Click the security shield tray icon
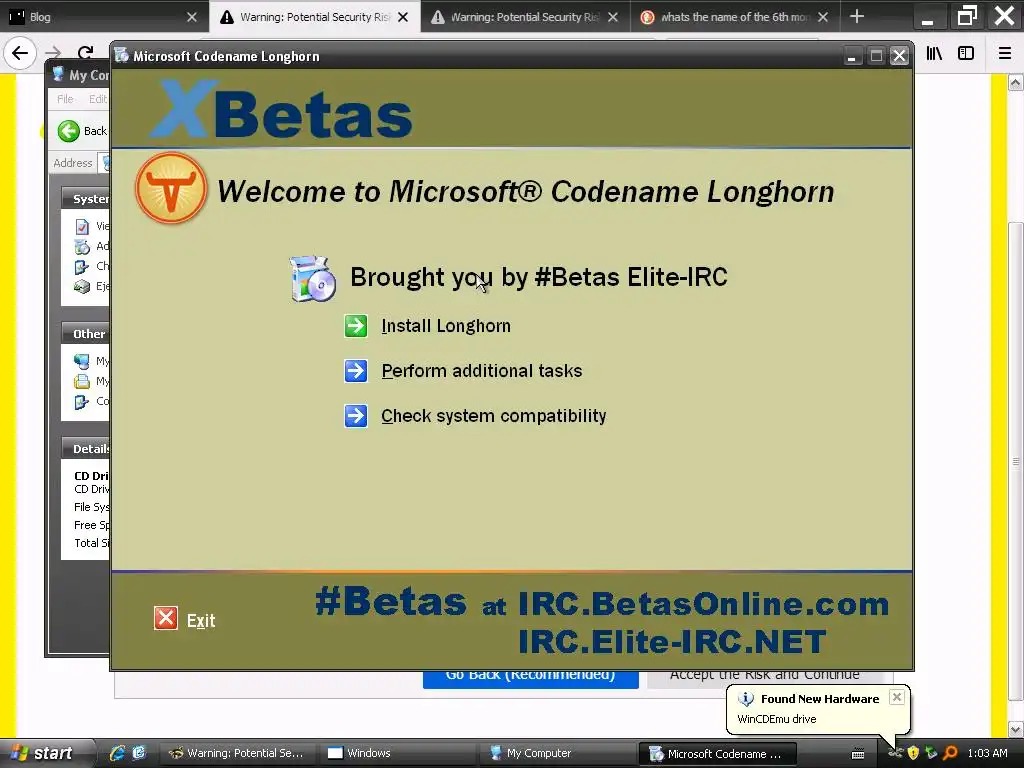Image resolution: width=1024 pixels, height=768 pixels. (913, 753)
